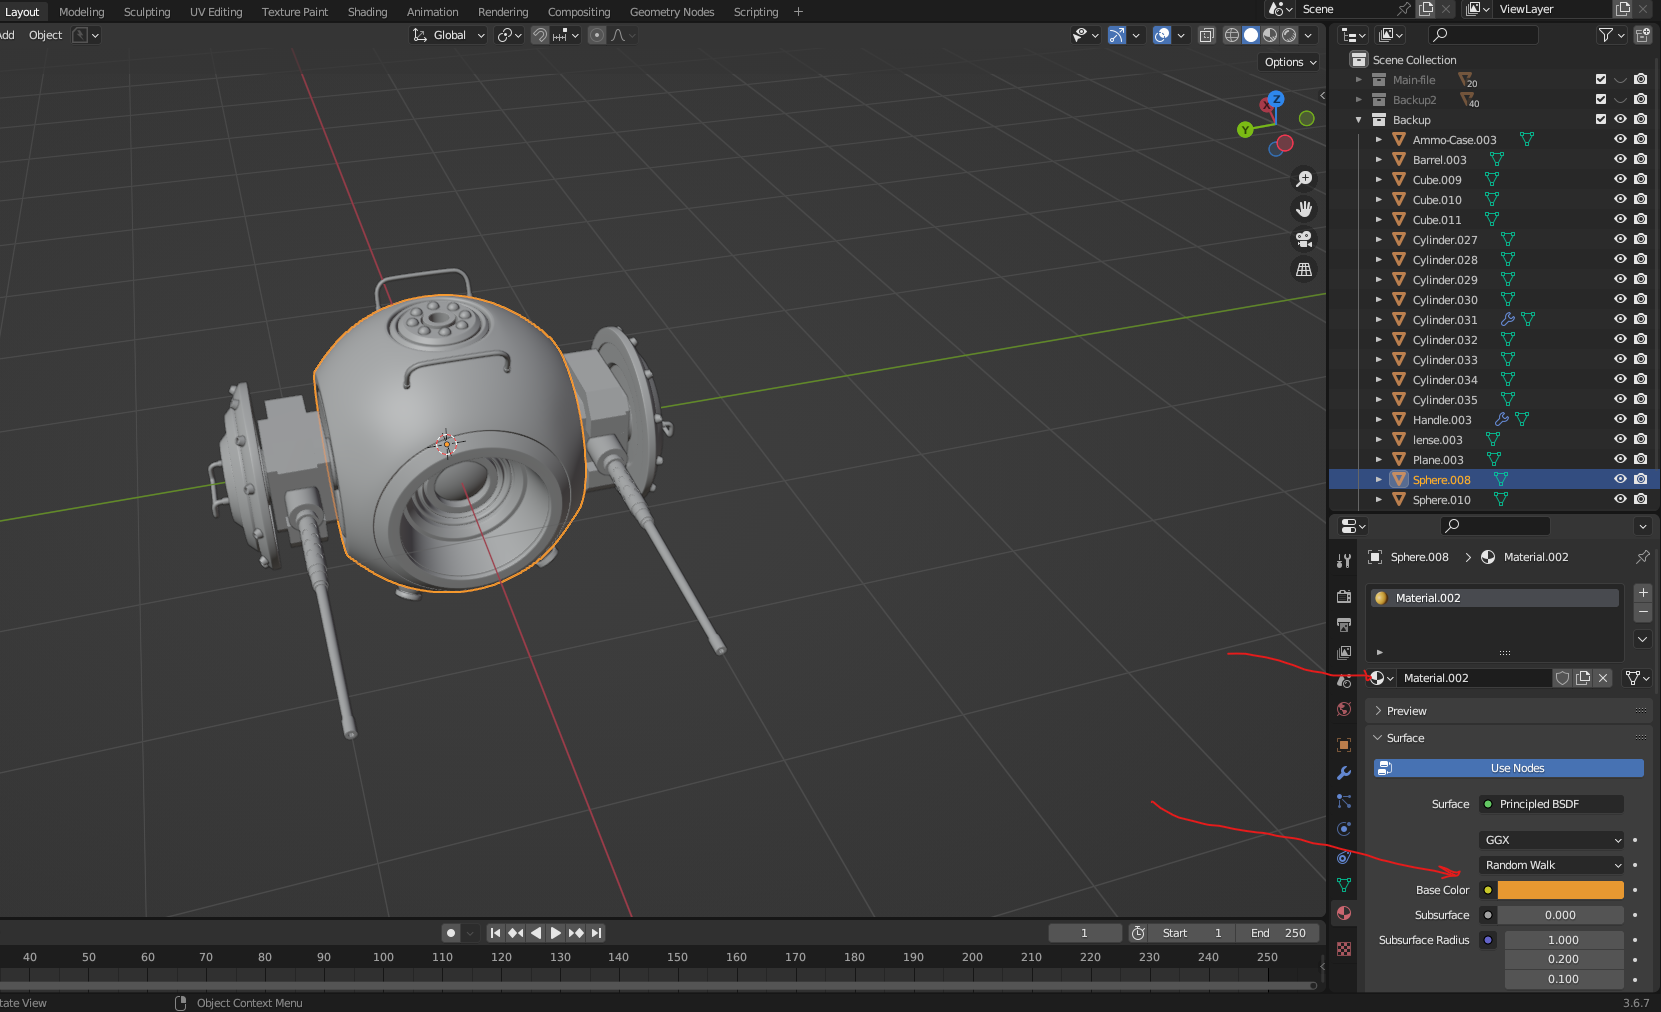This screenshot has width=1661, height=1012.
Task: Click the Options button in viewport
Action: 1290,62
